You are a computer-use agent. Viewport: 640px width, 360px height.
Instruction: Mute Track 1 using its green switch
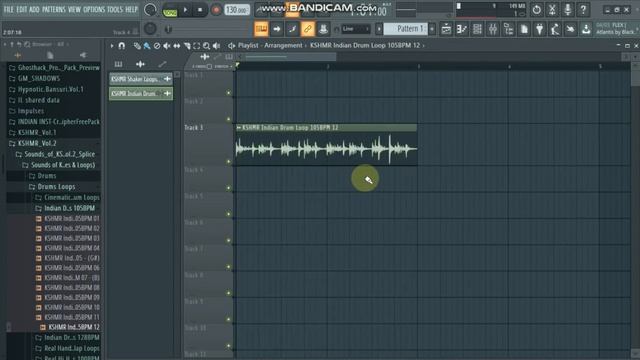pyautogui.click(x=229, y=93)
